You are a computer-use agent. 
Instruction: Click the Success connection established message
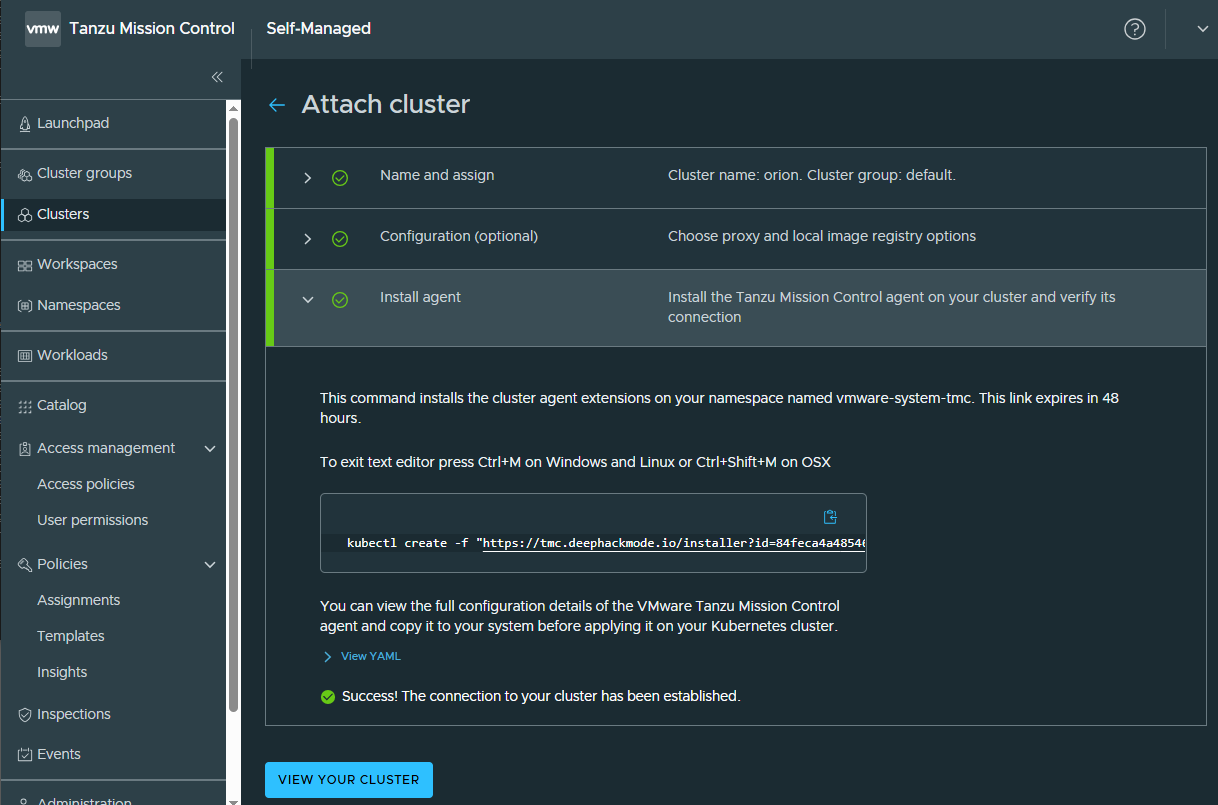541,696
